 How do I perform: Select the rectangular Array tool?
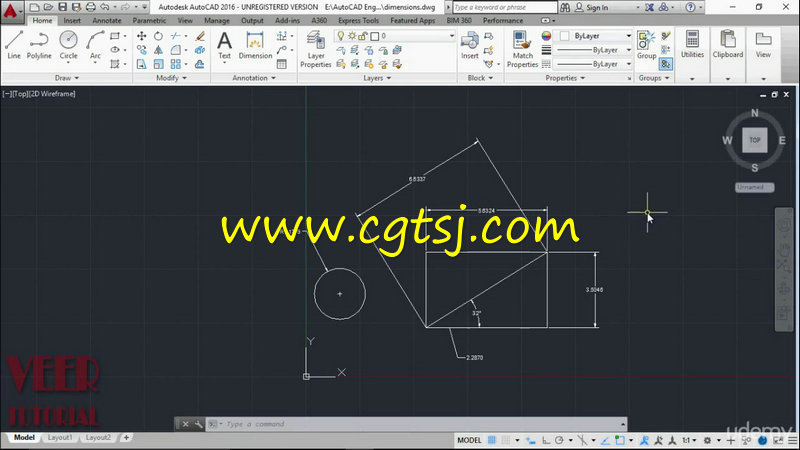176,64
